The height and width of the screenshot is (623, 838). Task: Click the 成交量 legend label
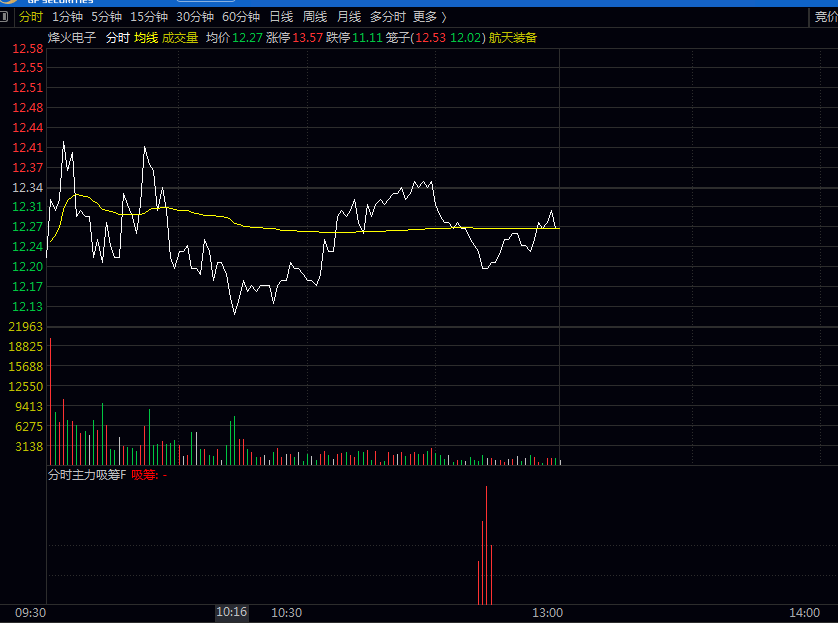pos(180,38)
